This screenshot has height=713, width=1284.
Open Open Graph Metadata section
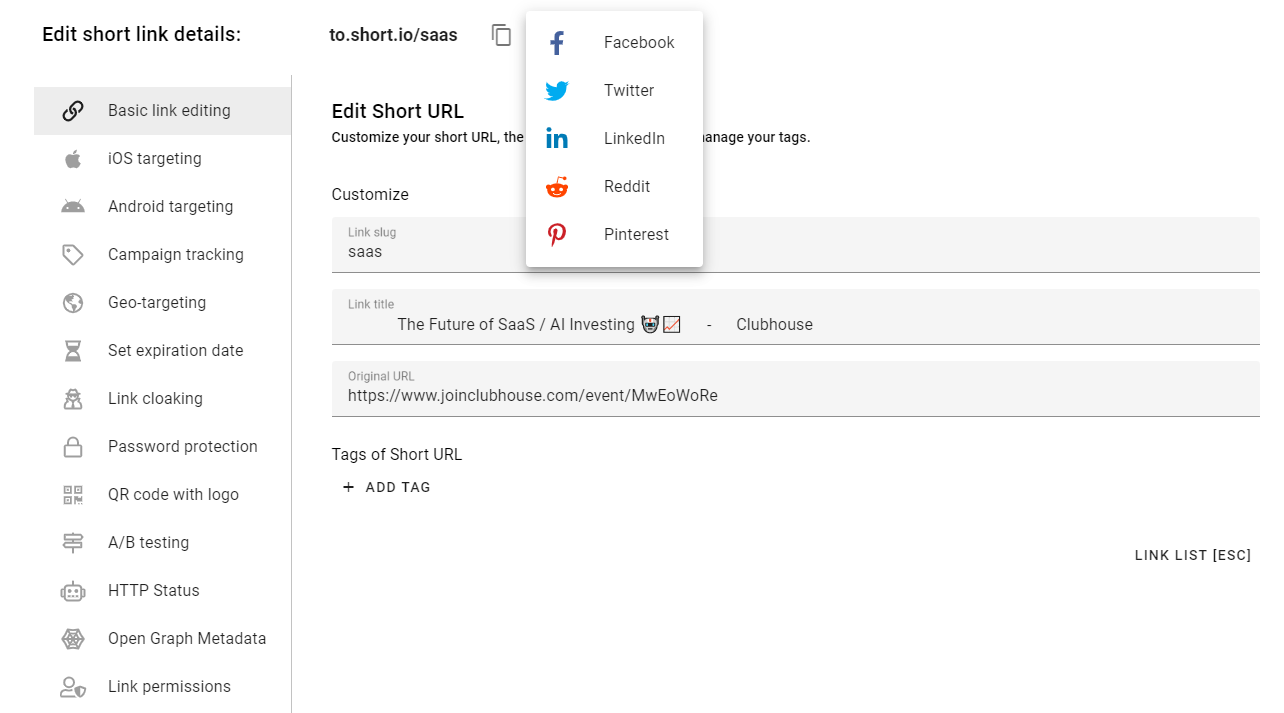point(187,639)
